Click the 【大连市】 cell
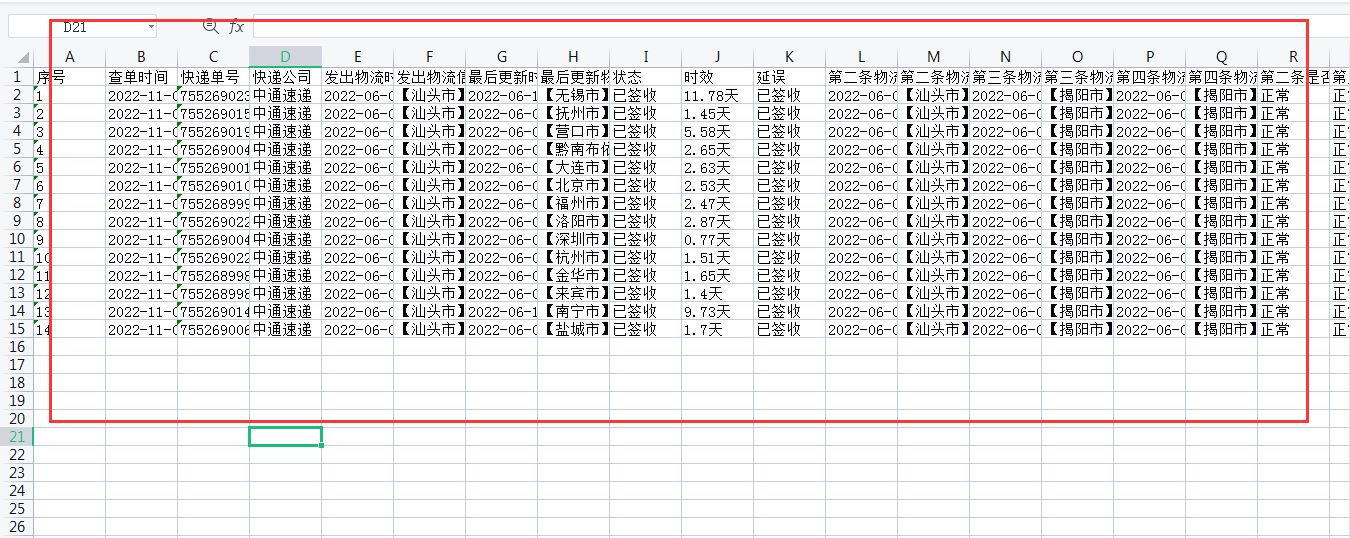Viewport: 1350px width, 538px height. pyautogui.click(x=573, y=167)
